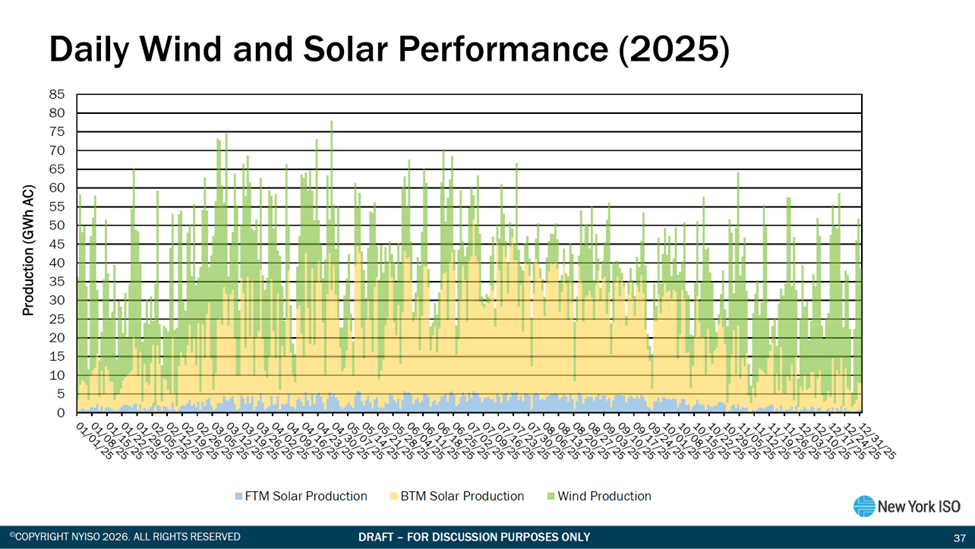This screenshot has height=549, width=975.
Task: Click the 0 value on the y-axis
Action: coord(62,413)
